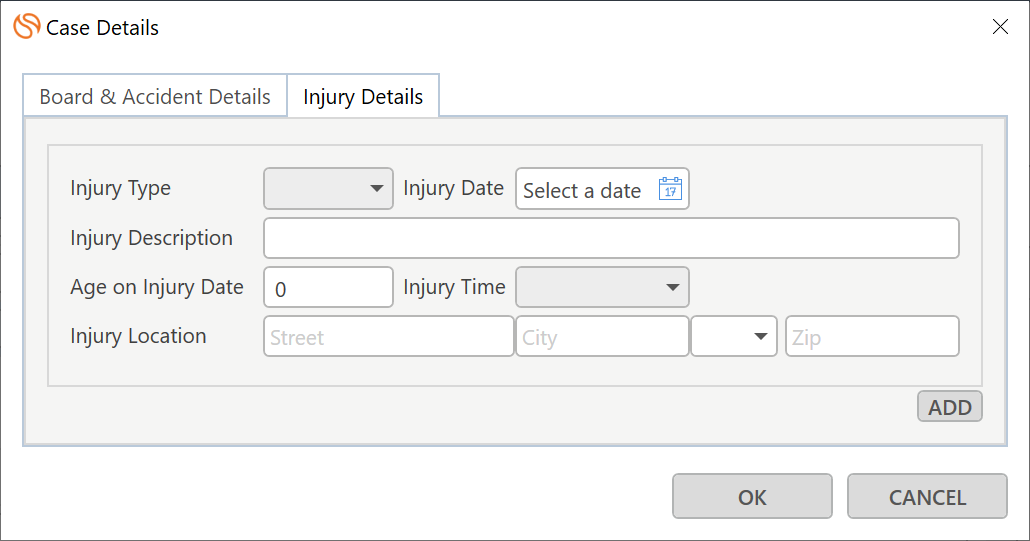Image resolution: width=1030 pixels, height=541 pixels.
Task: Click the Case Details window title
Action: (102, 28)
